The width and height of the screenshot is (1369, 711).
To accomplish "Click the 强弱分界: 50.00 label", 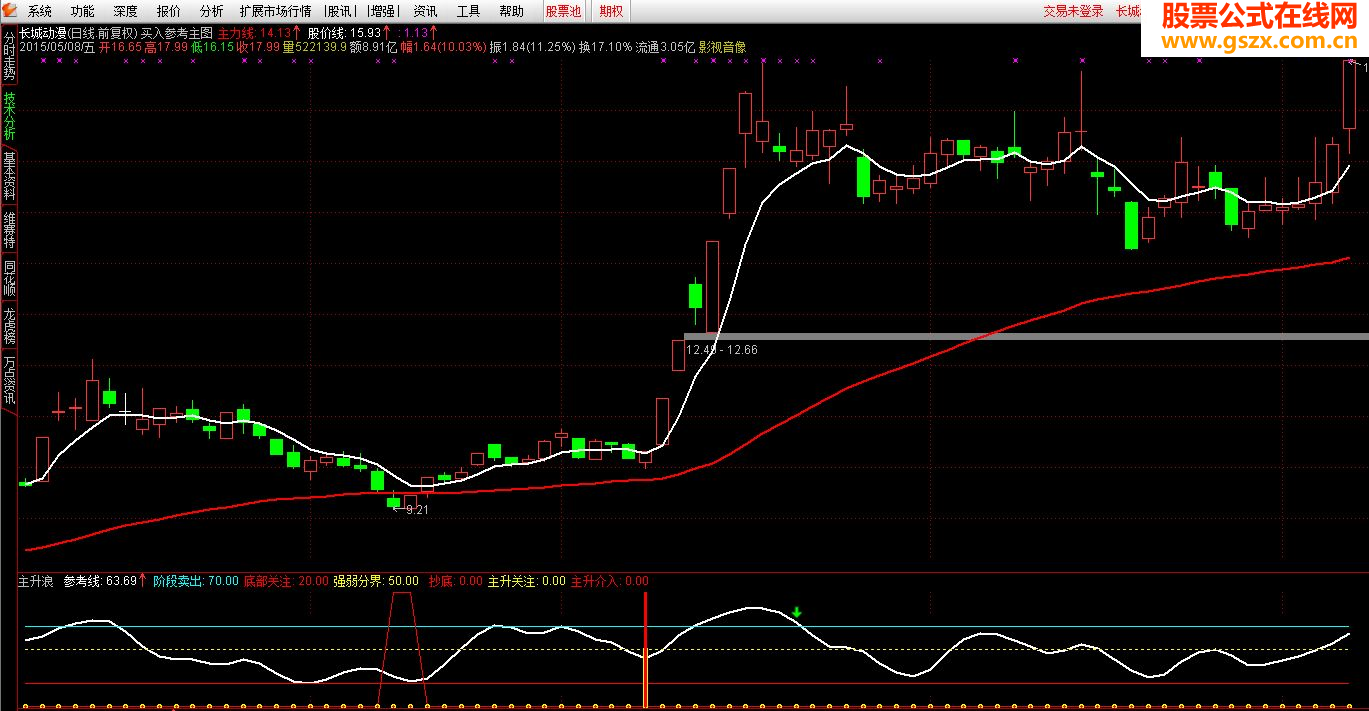I will coord(376,580).
